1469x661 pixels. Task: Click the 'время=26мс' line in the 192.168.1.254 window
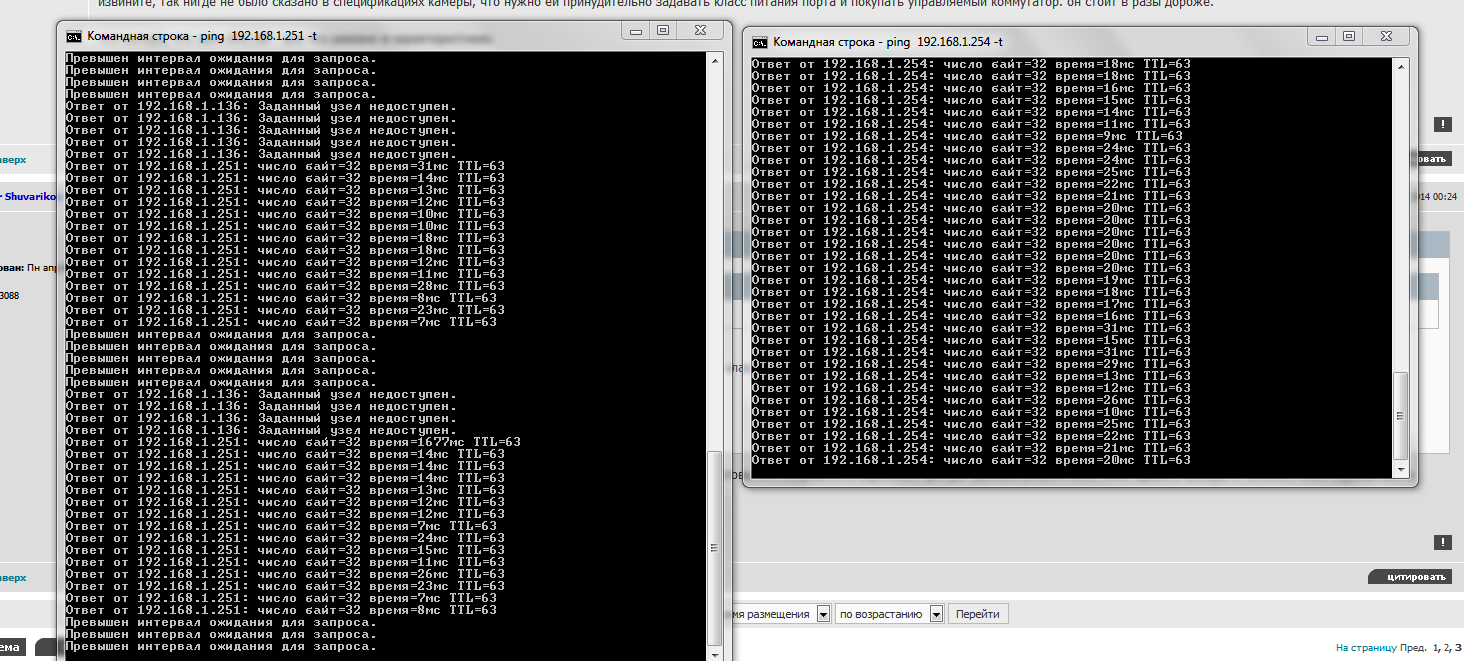971,400
